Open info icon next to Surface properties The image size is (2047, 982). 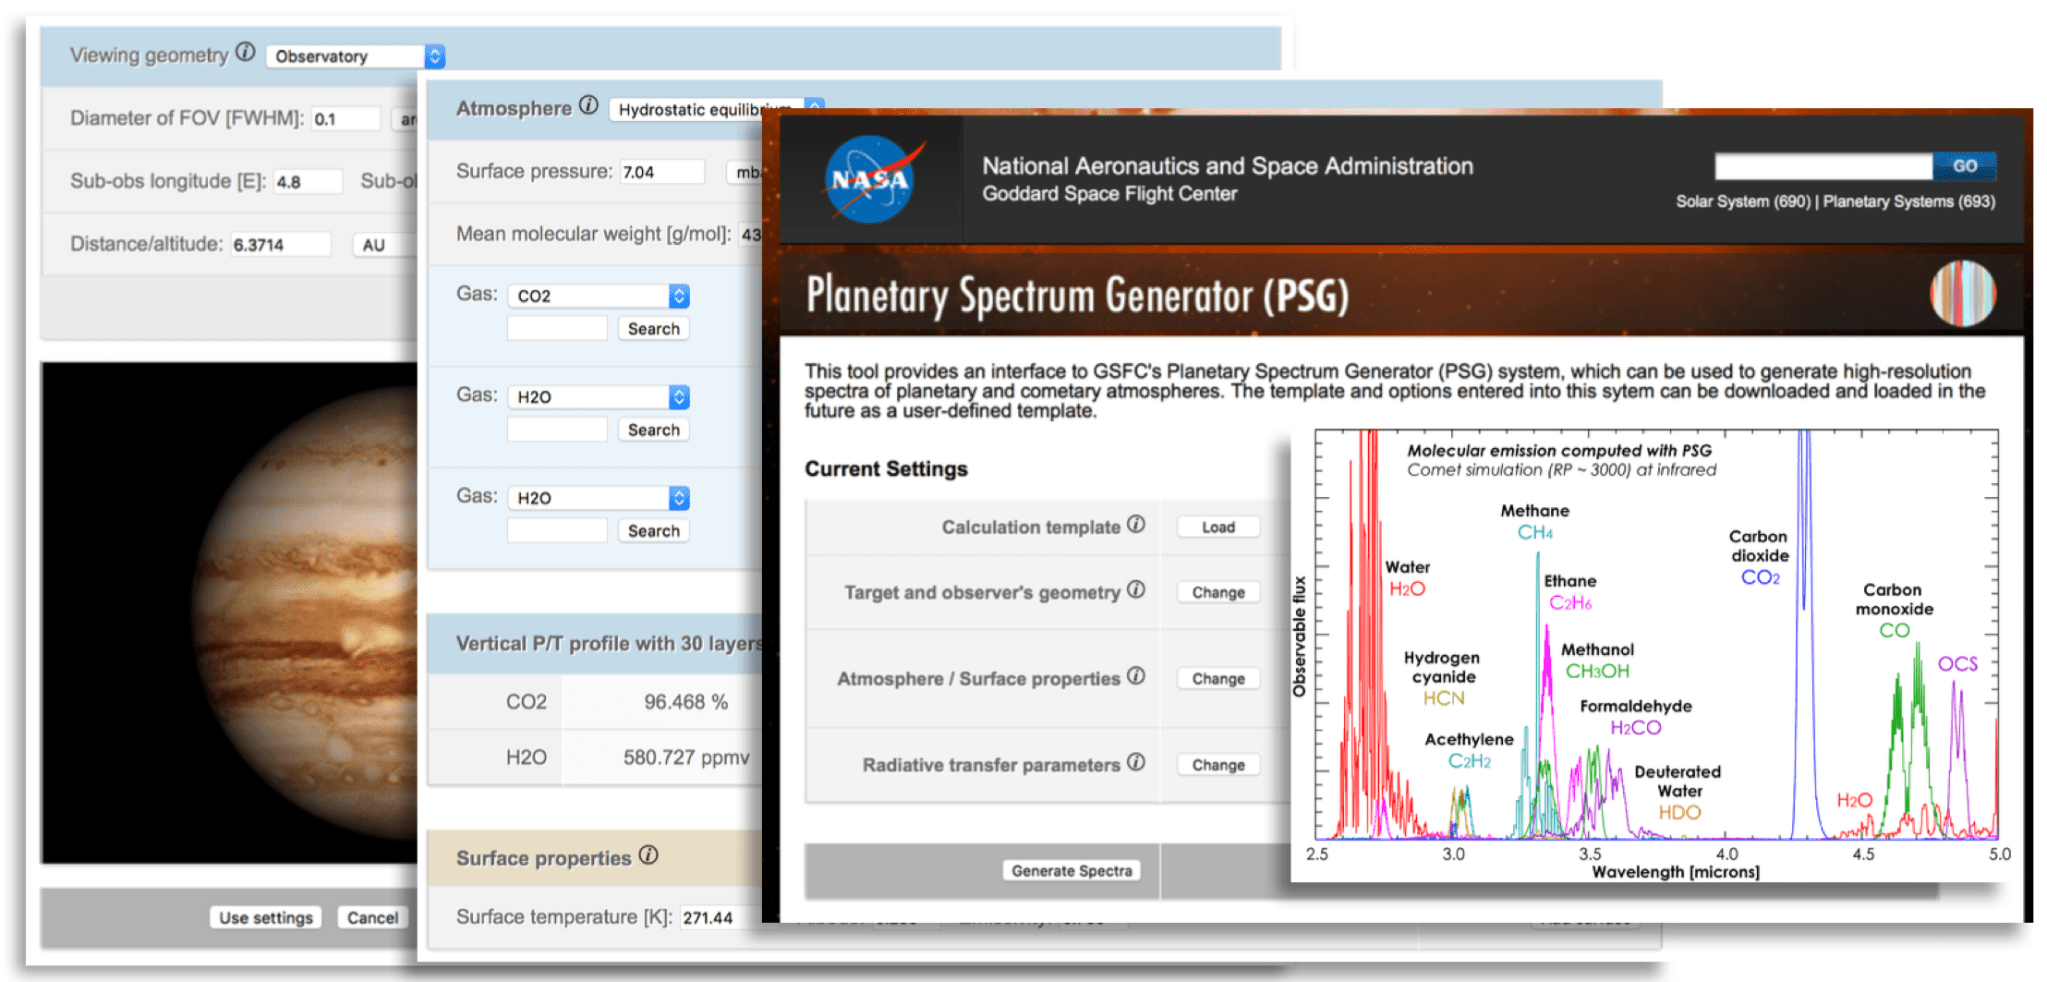point(648,855)
